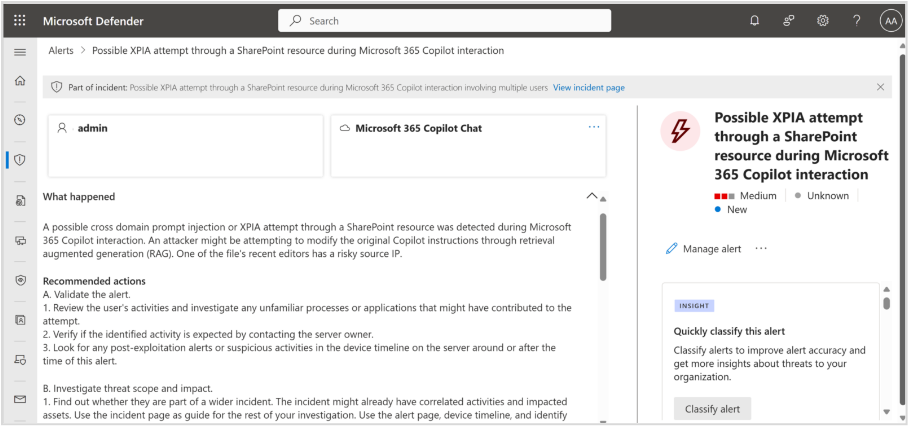The height and width of the screenshot is (426, 909).
Task: Click the INSIGHT badge label
Action: pyautogui.click(x=695, y=305)
